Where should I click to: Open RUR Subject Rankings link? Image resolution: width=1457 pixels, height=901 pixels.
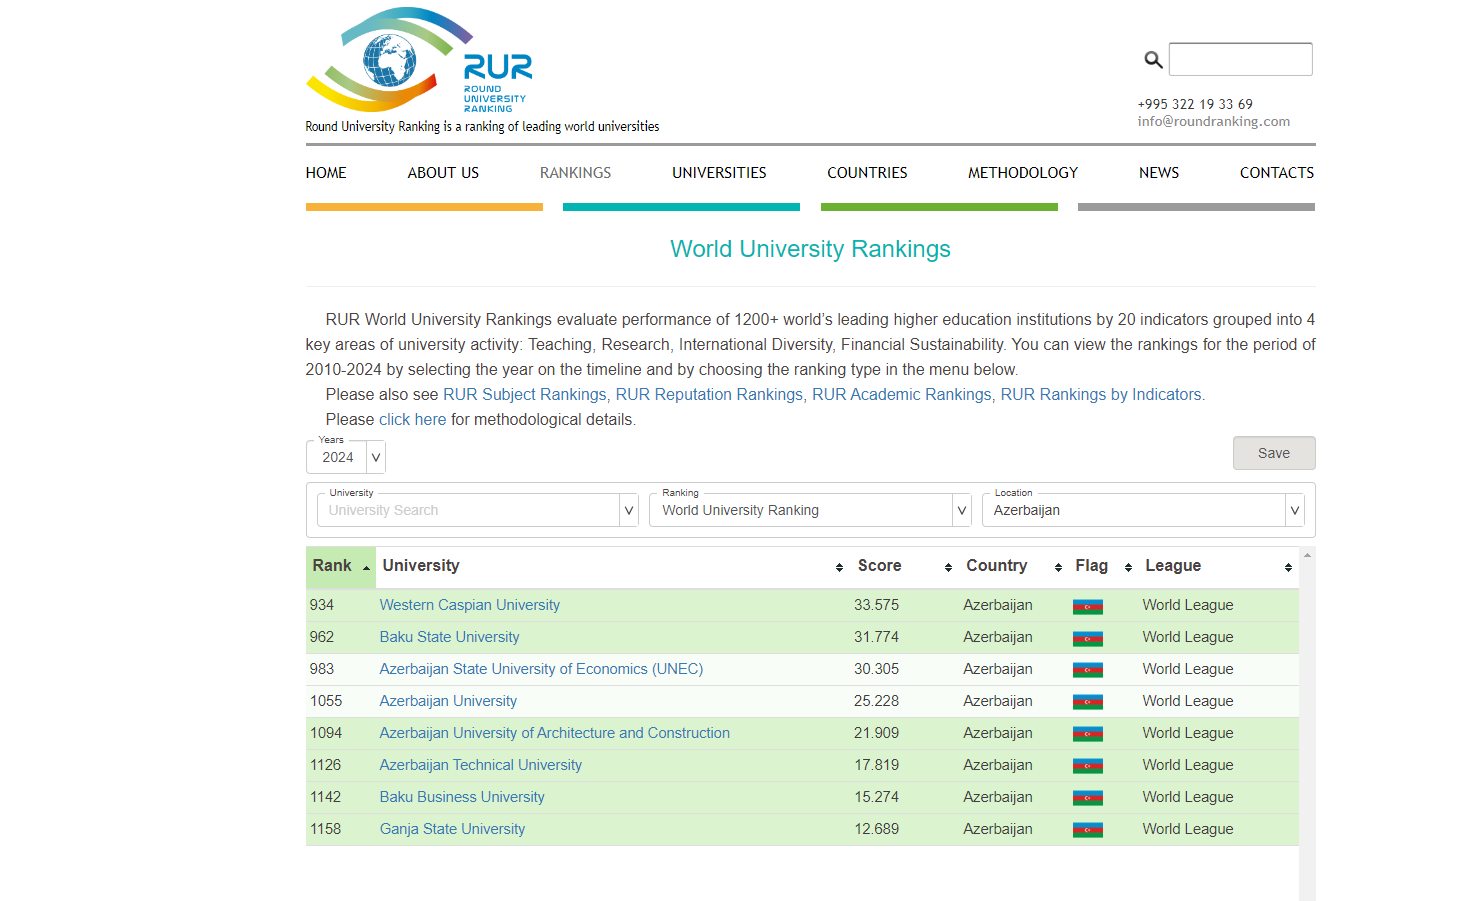pos(525,394)
